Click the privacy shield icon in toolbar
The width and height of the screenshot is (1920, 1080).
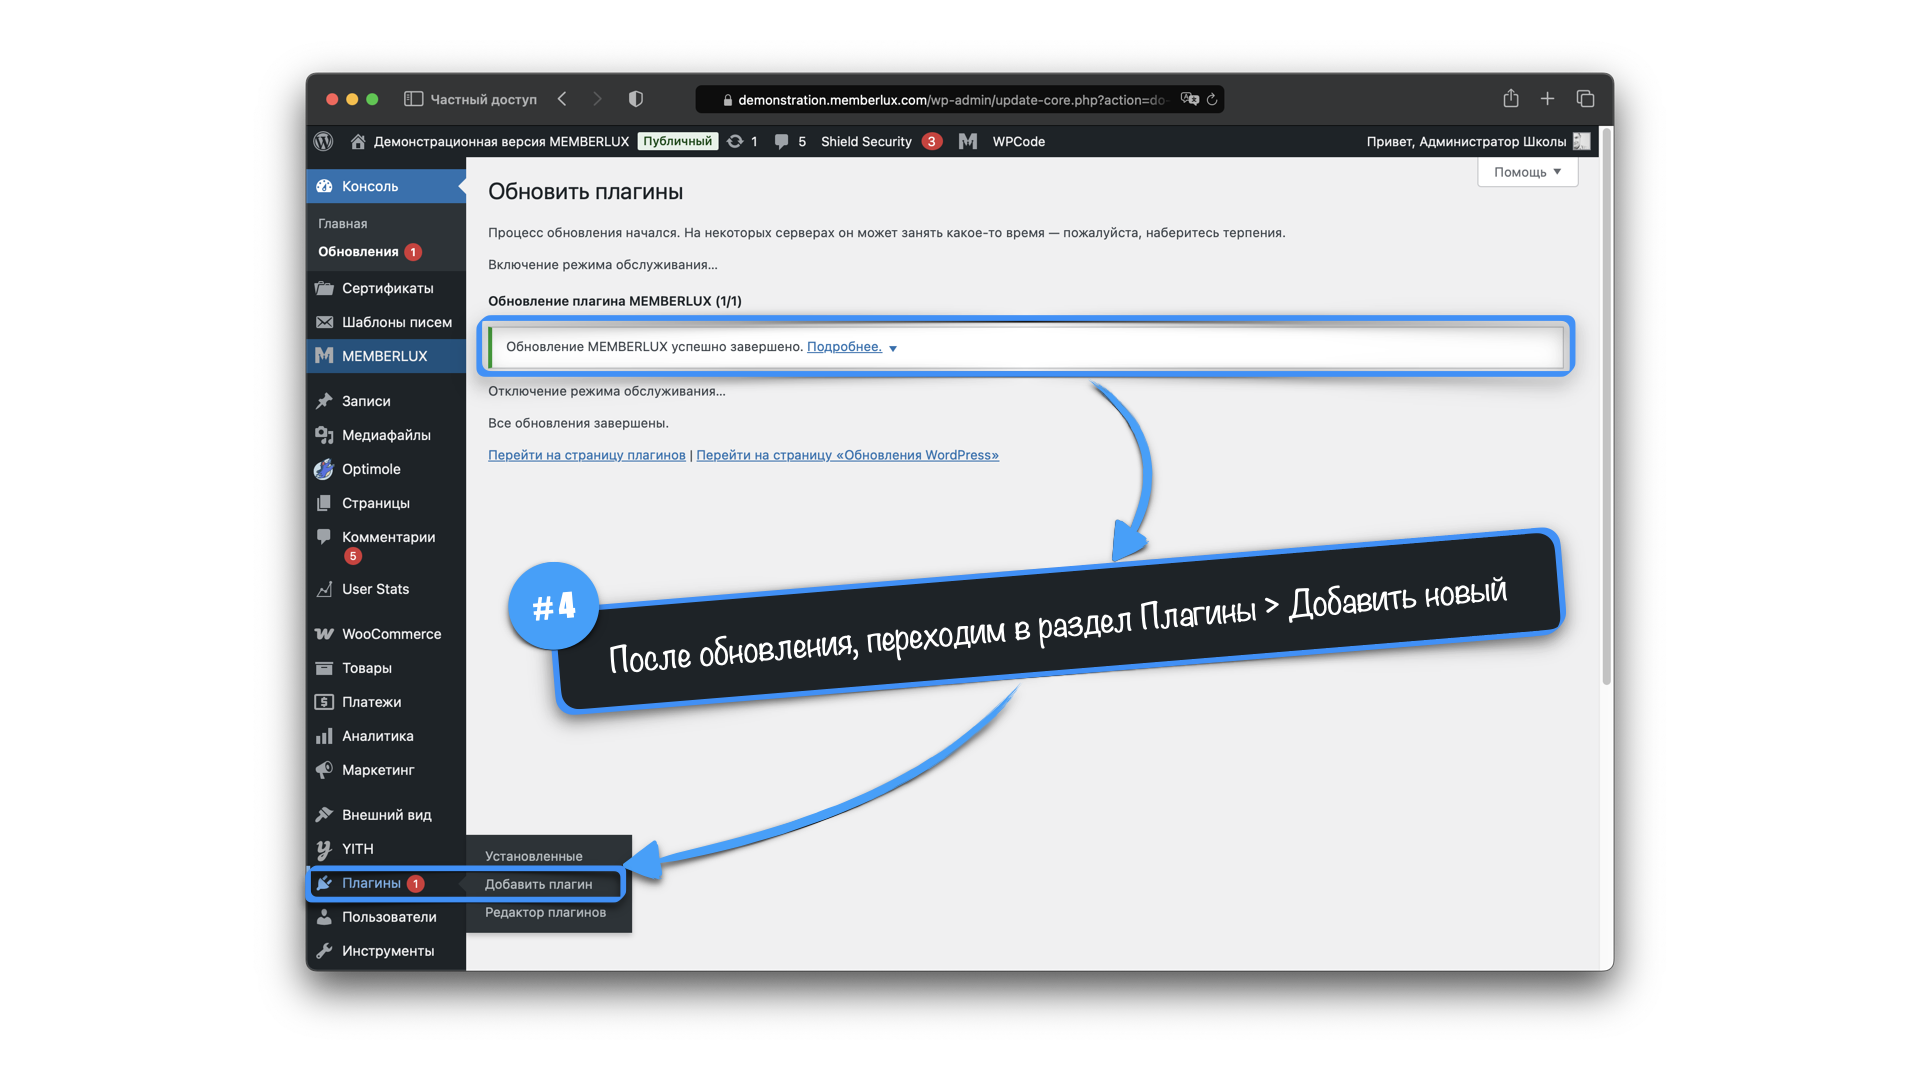tap(635, 99)
